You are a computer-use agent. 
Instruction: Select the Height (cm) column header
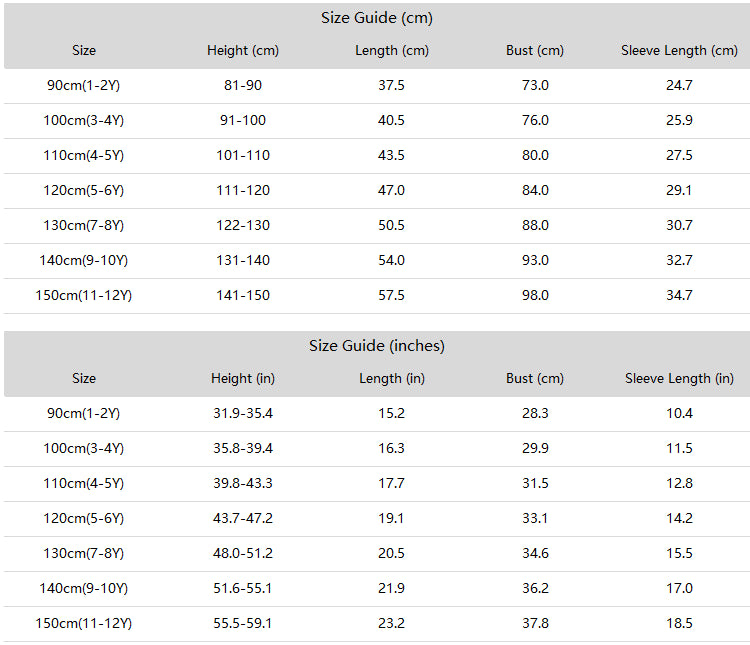243,50
